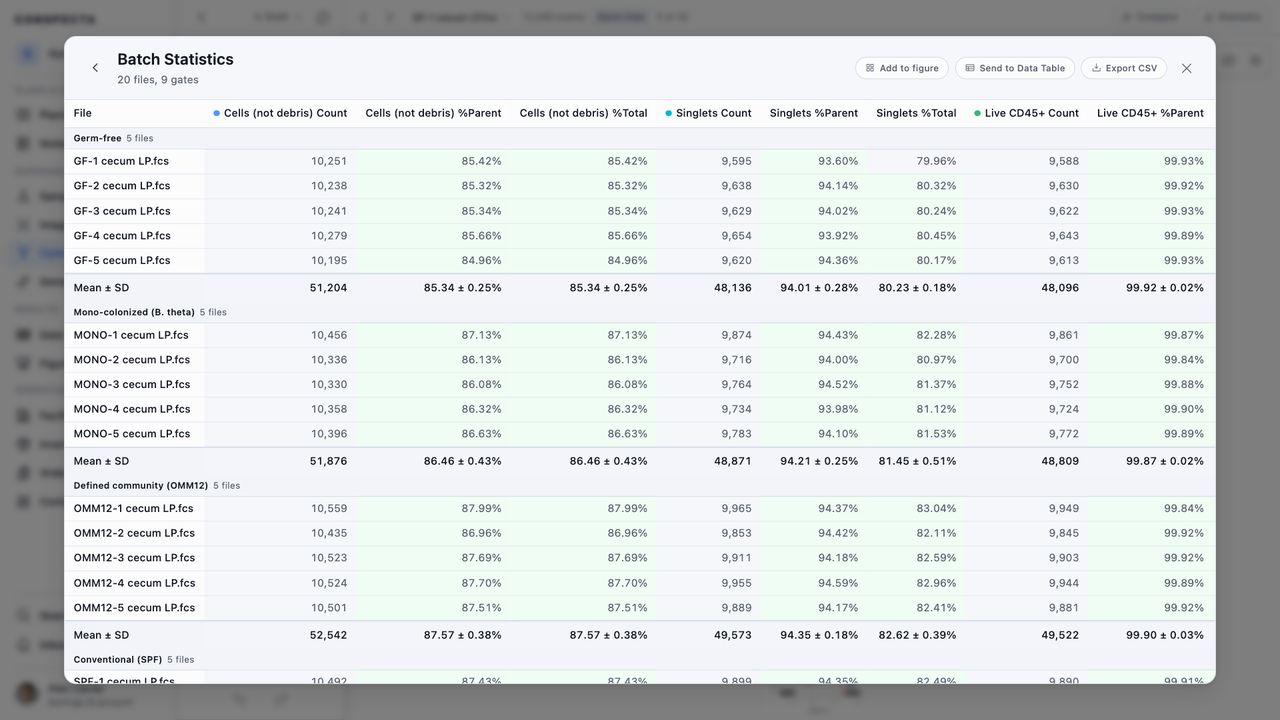Click the Cells (not debris) %Parent header
The width and height of the screenshot is (1280, 720).
pos(433,113)
